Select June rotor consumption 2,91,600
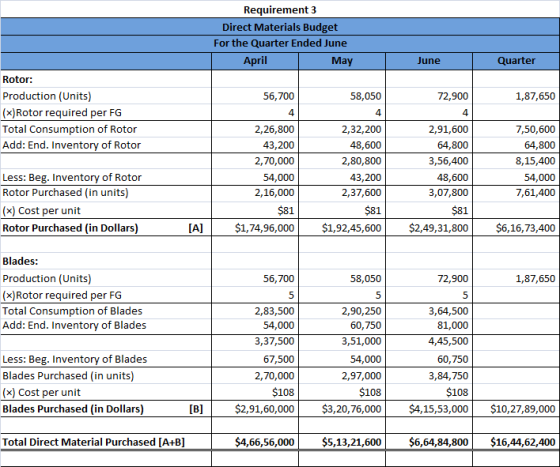The image size is (560, 467). click(x=448, y=129)
